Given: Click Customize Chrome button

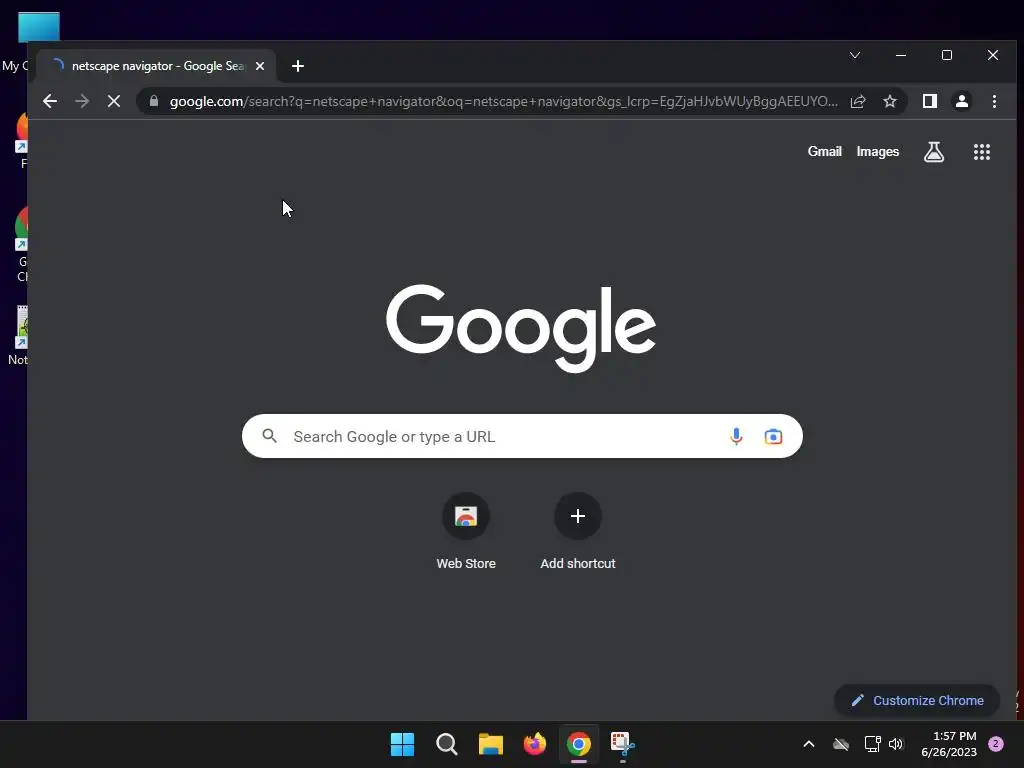Looking at the screenshot, I should pyautogui.click(x=917, y=700).
